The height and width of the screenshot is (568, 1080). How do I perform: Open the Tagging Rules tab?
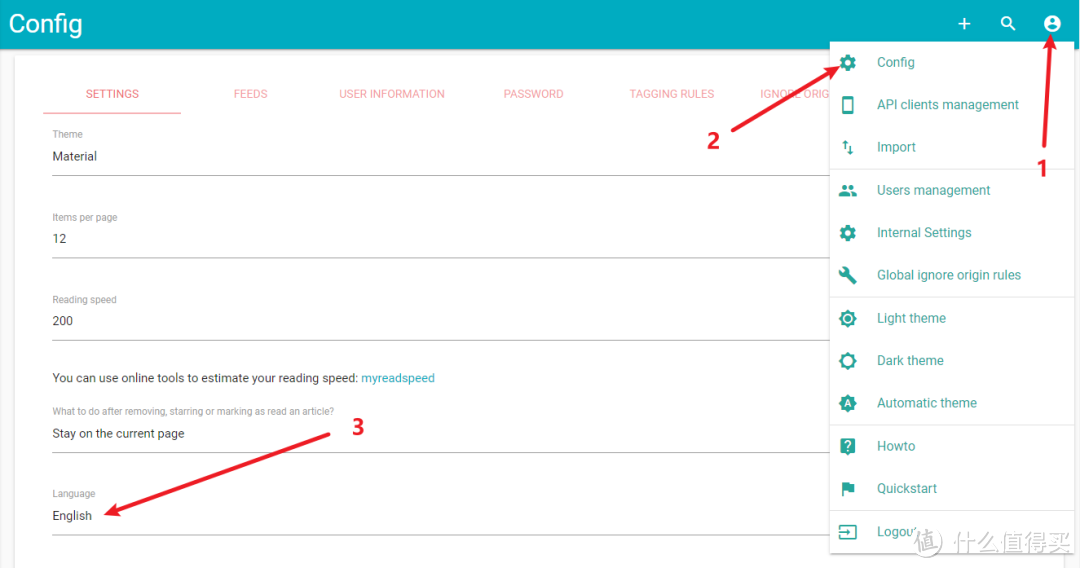click(671, 94)
